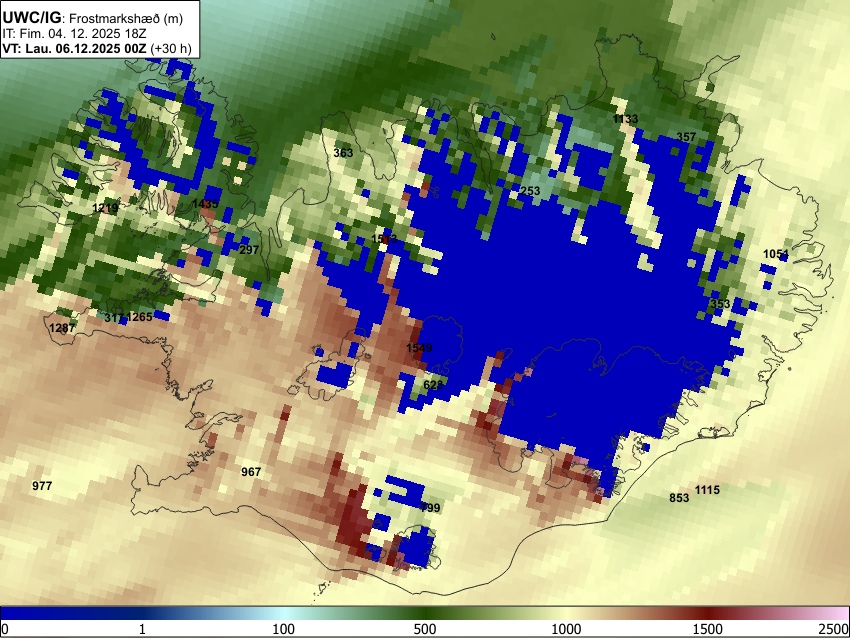
Task: Click the valid time 'VT: Lau. 06.12.2025 00Z'
Action: [74, 49]
